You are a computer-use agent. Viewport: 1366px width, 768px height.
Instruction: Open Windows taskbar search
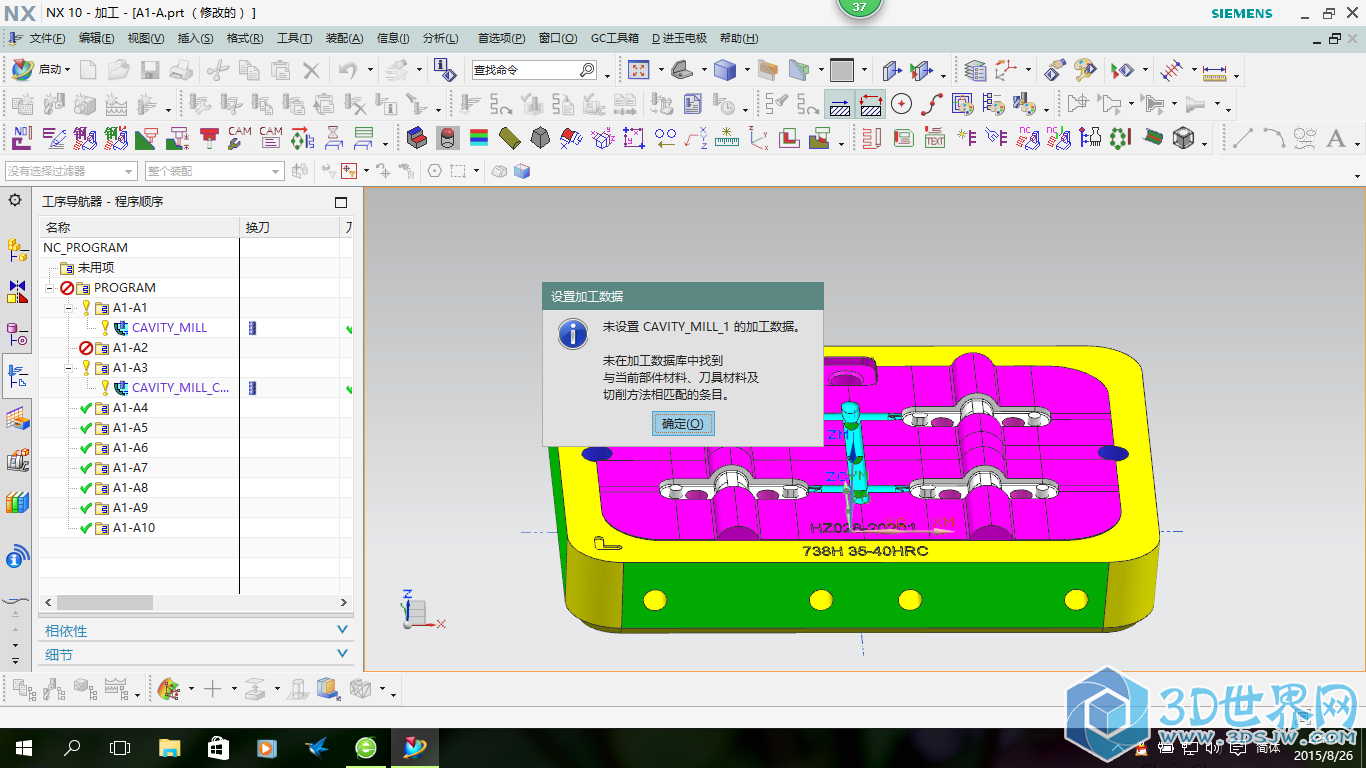(72, 747)
